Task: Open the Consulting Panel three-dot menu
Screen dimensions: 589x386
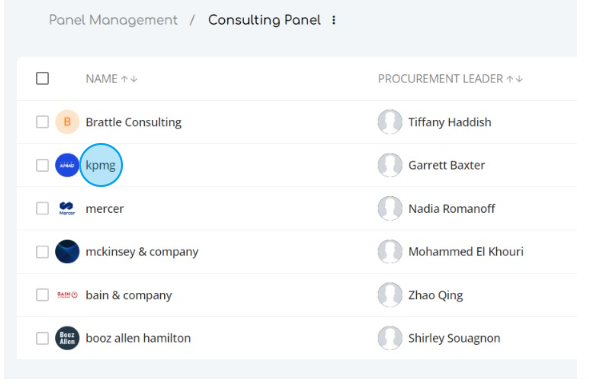Action: tap(334, 20)
